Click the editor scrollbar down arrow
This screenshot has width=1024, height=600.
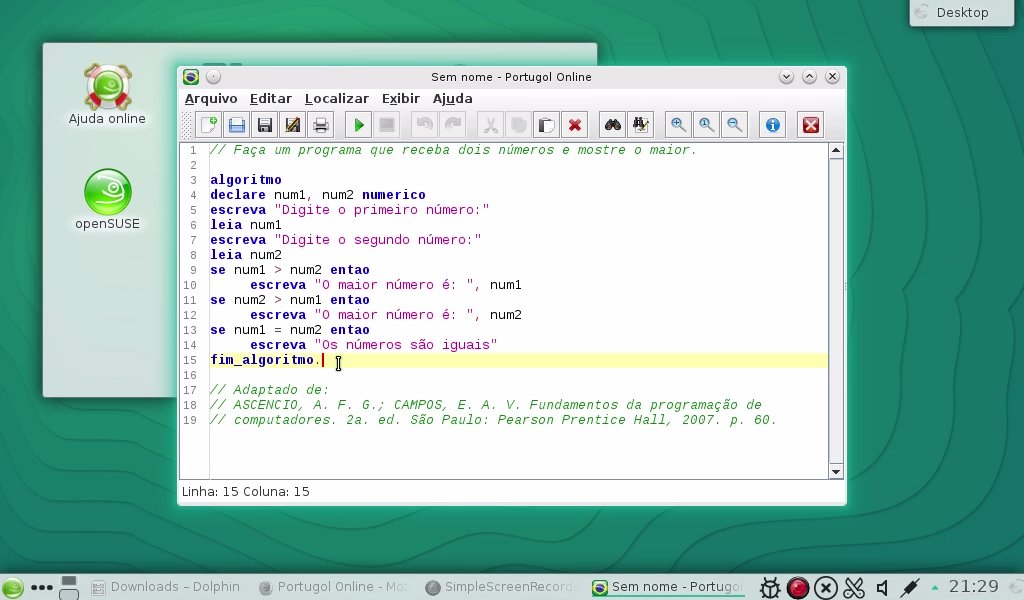pyautogui.click(x=836, y=472)
